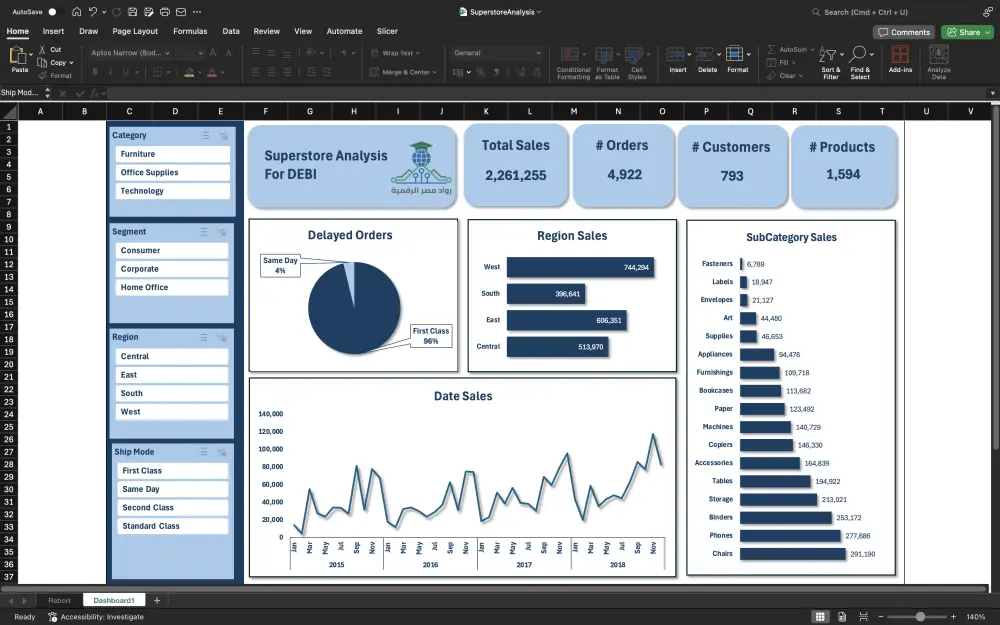Click the Delete cells icon
Image resolution: width=1000 pixels, height=625 pixels.
pos(704,54)
